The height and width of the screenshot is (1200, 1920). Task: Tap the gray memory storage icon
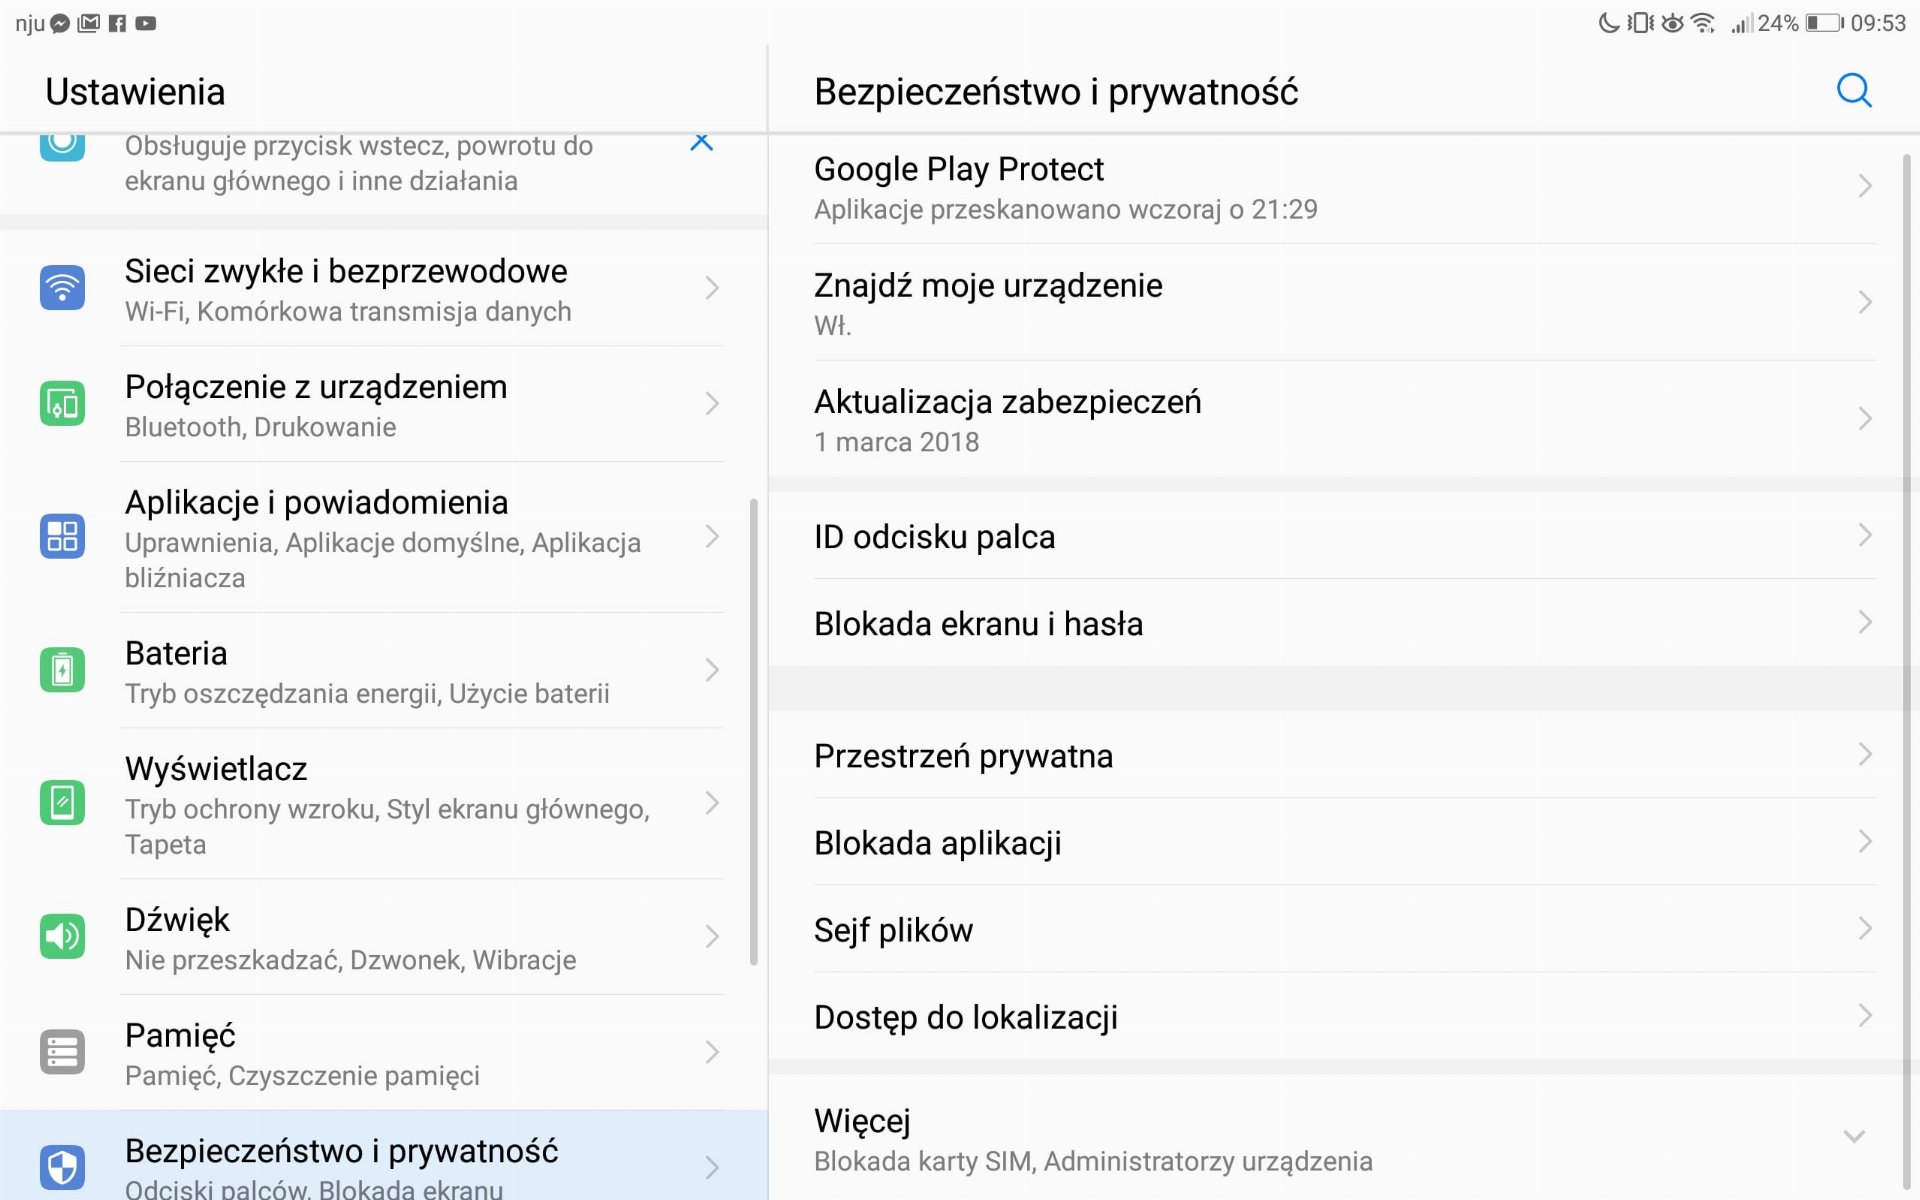click(62, 1052)
